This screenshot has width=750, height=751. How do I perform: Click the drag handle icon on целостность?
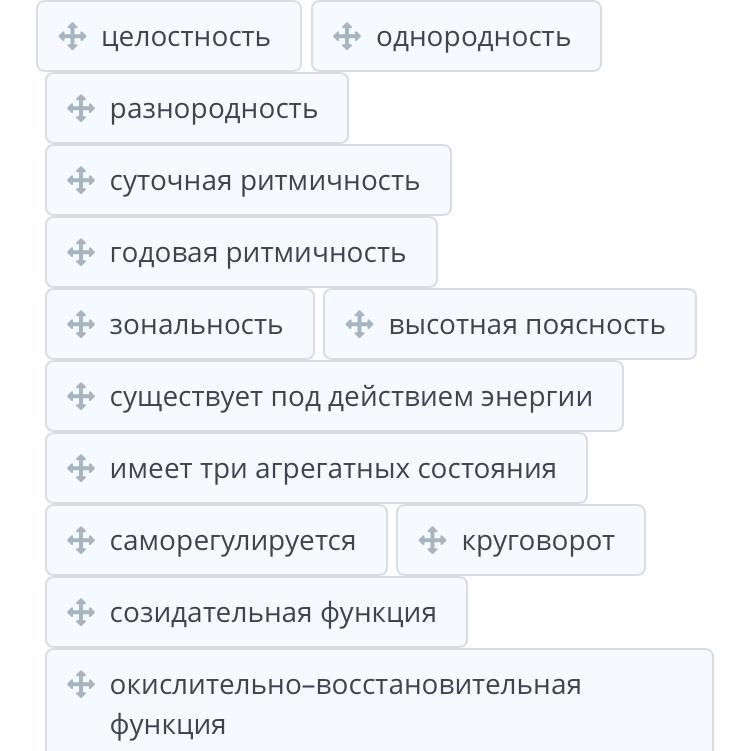coord(72,37)
